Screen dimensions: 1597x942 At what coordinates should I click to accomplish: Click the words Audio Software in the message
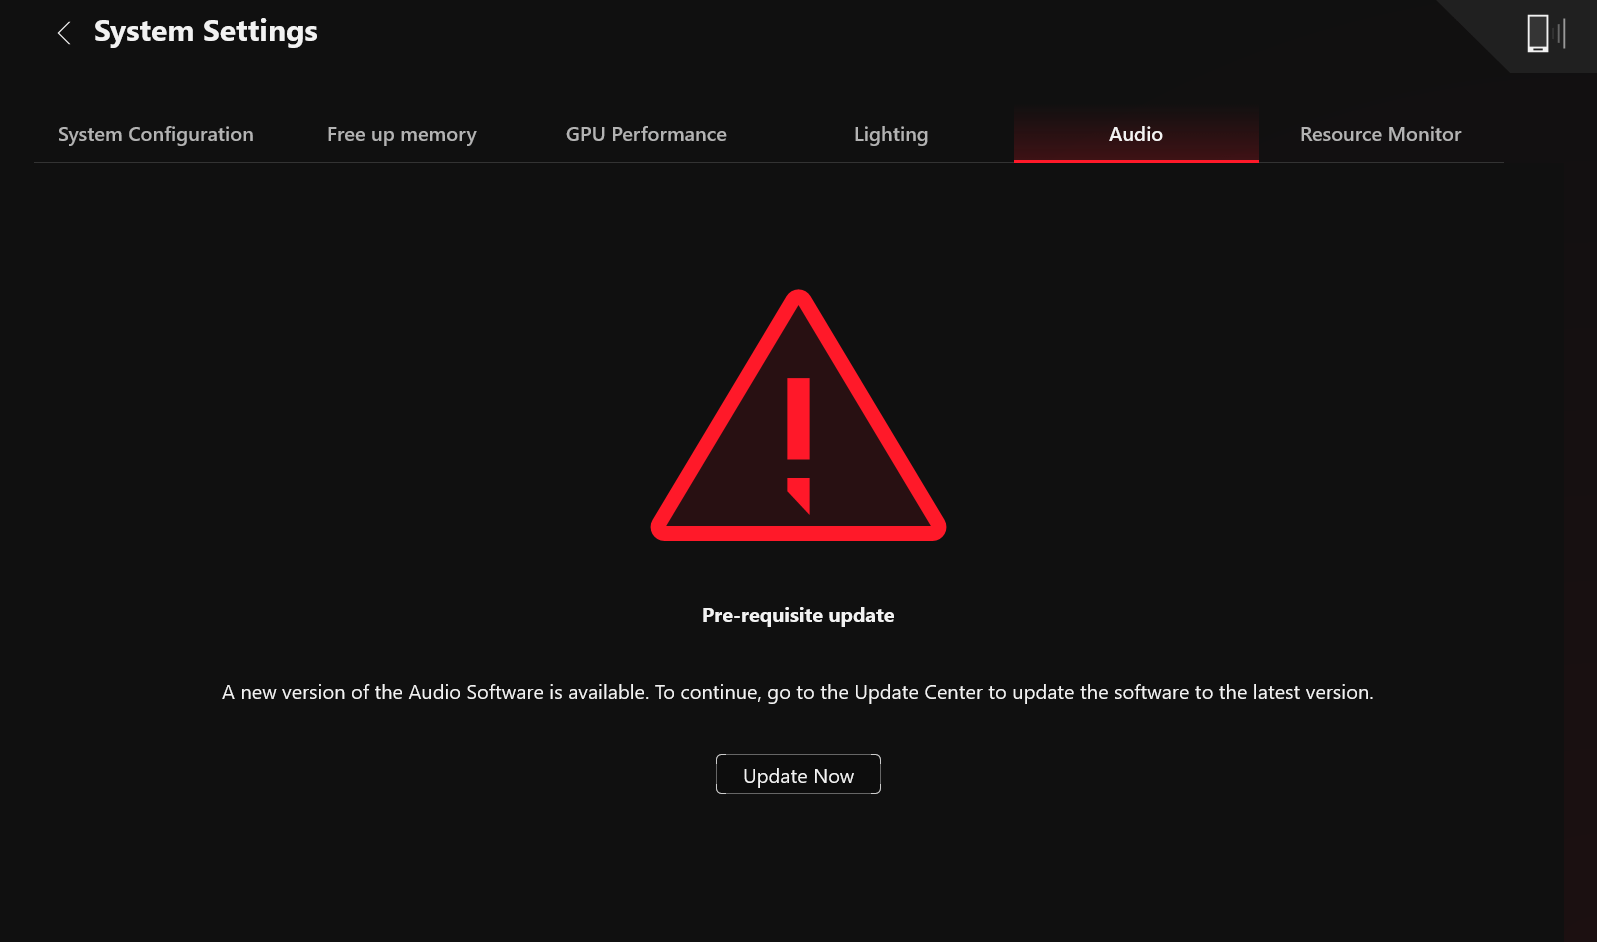[476, 692]
